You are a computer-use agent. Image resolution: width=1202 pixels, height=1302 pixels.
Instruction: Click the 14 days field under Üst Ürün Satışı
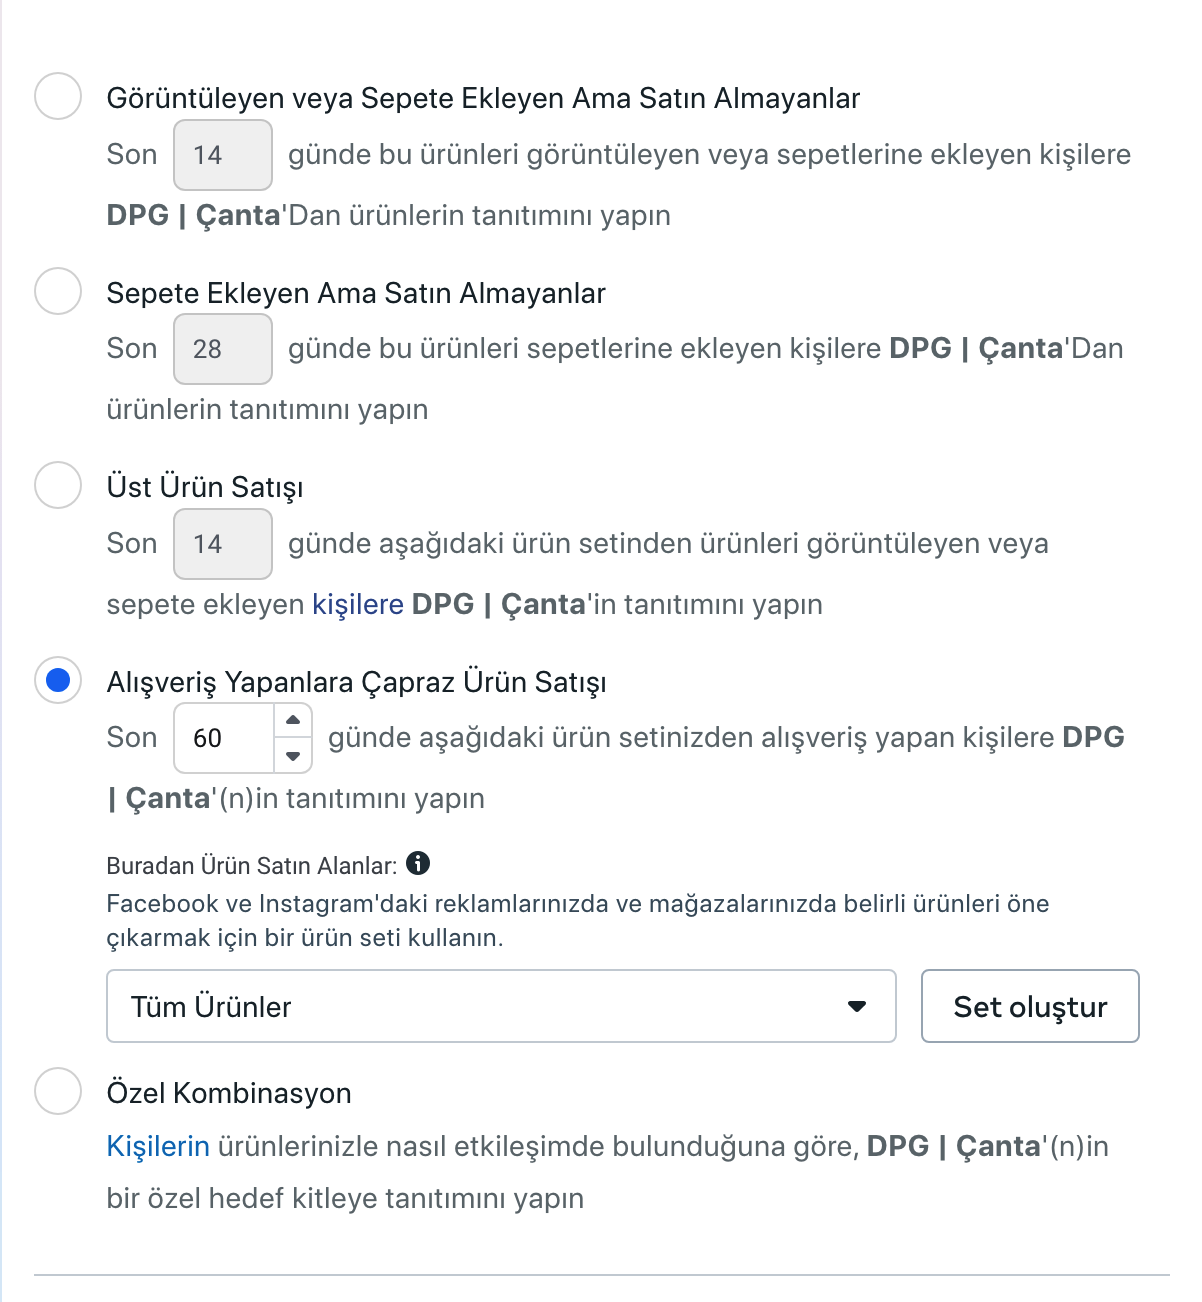pos(223,544)
